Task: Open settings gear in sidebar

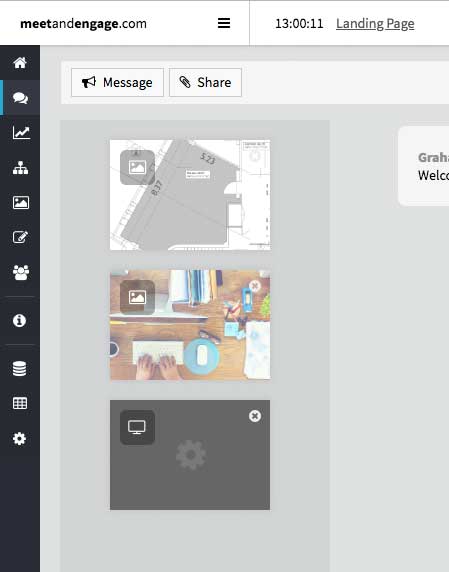Action: 19,438
